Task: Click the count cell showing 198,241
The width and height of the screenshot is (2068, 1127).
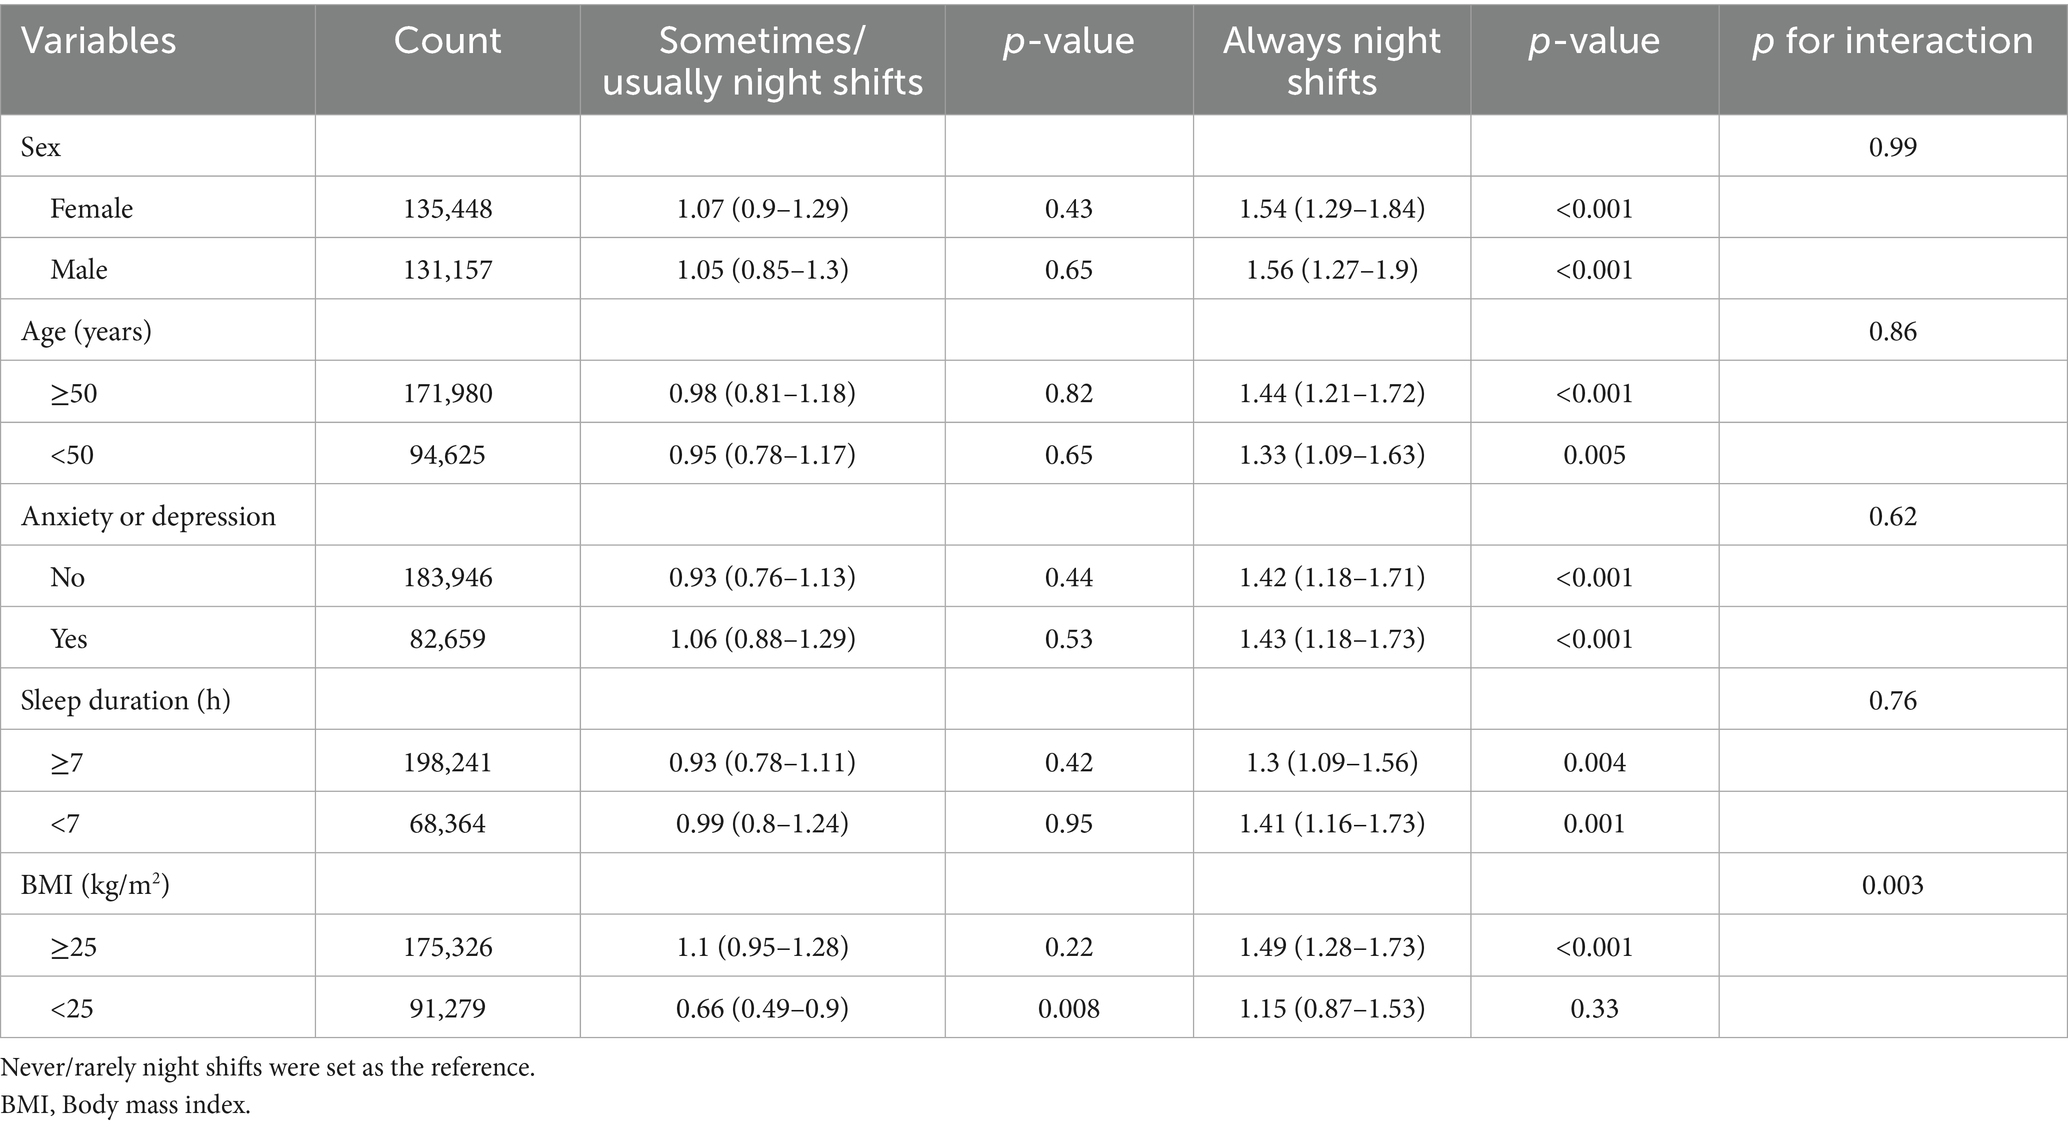Action: (447, 763)
